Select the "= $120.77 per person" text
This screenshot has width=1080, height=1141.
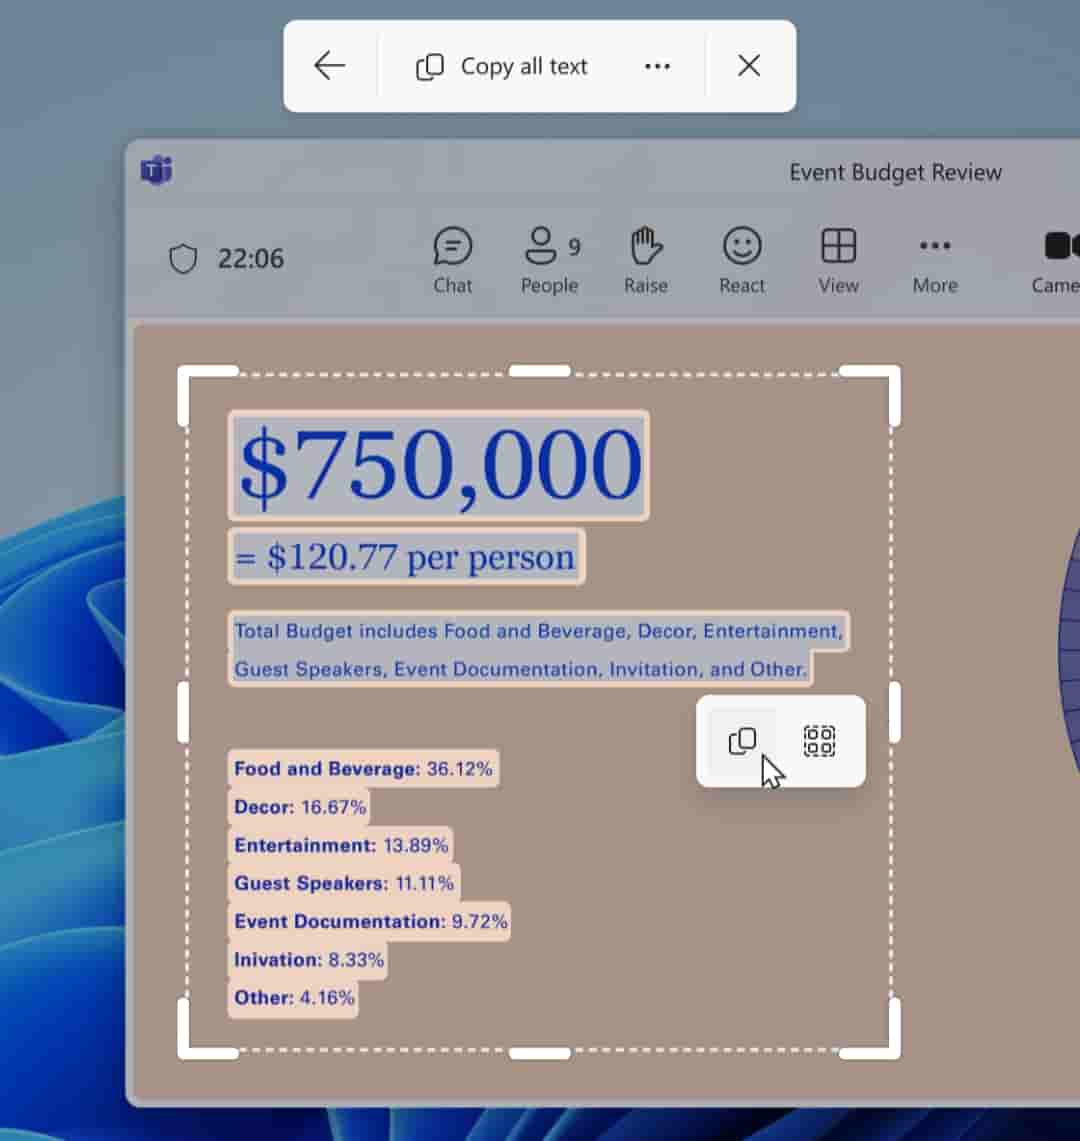pyautogui.click(x=406, y=557)
